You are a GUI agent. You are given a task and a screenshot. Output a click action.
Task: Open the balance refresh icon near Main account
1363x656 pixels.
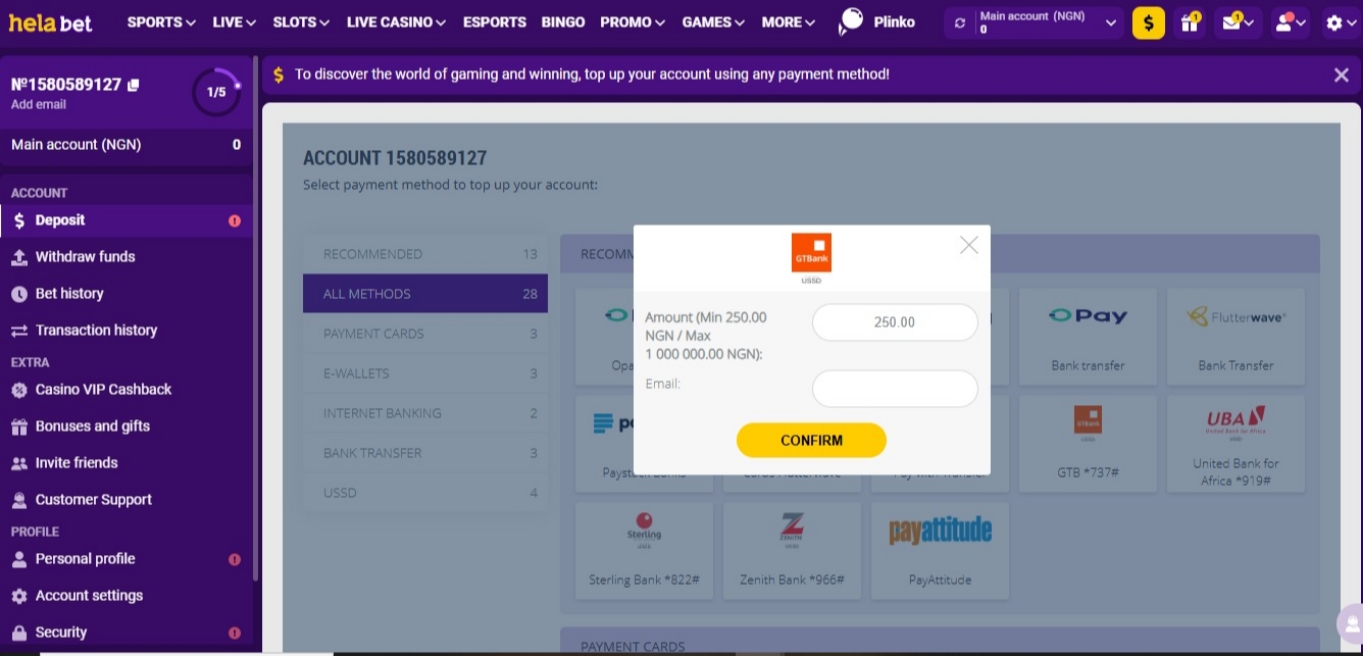coord(959,21)
